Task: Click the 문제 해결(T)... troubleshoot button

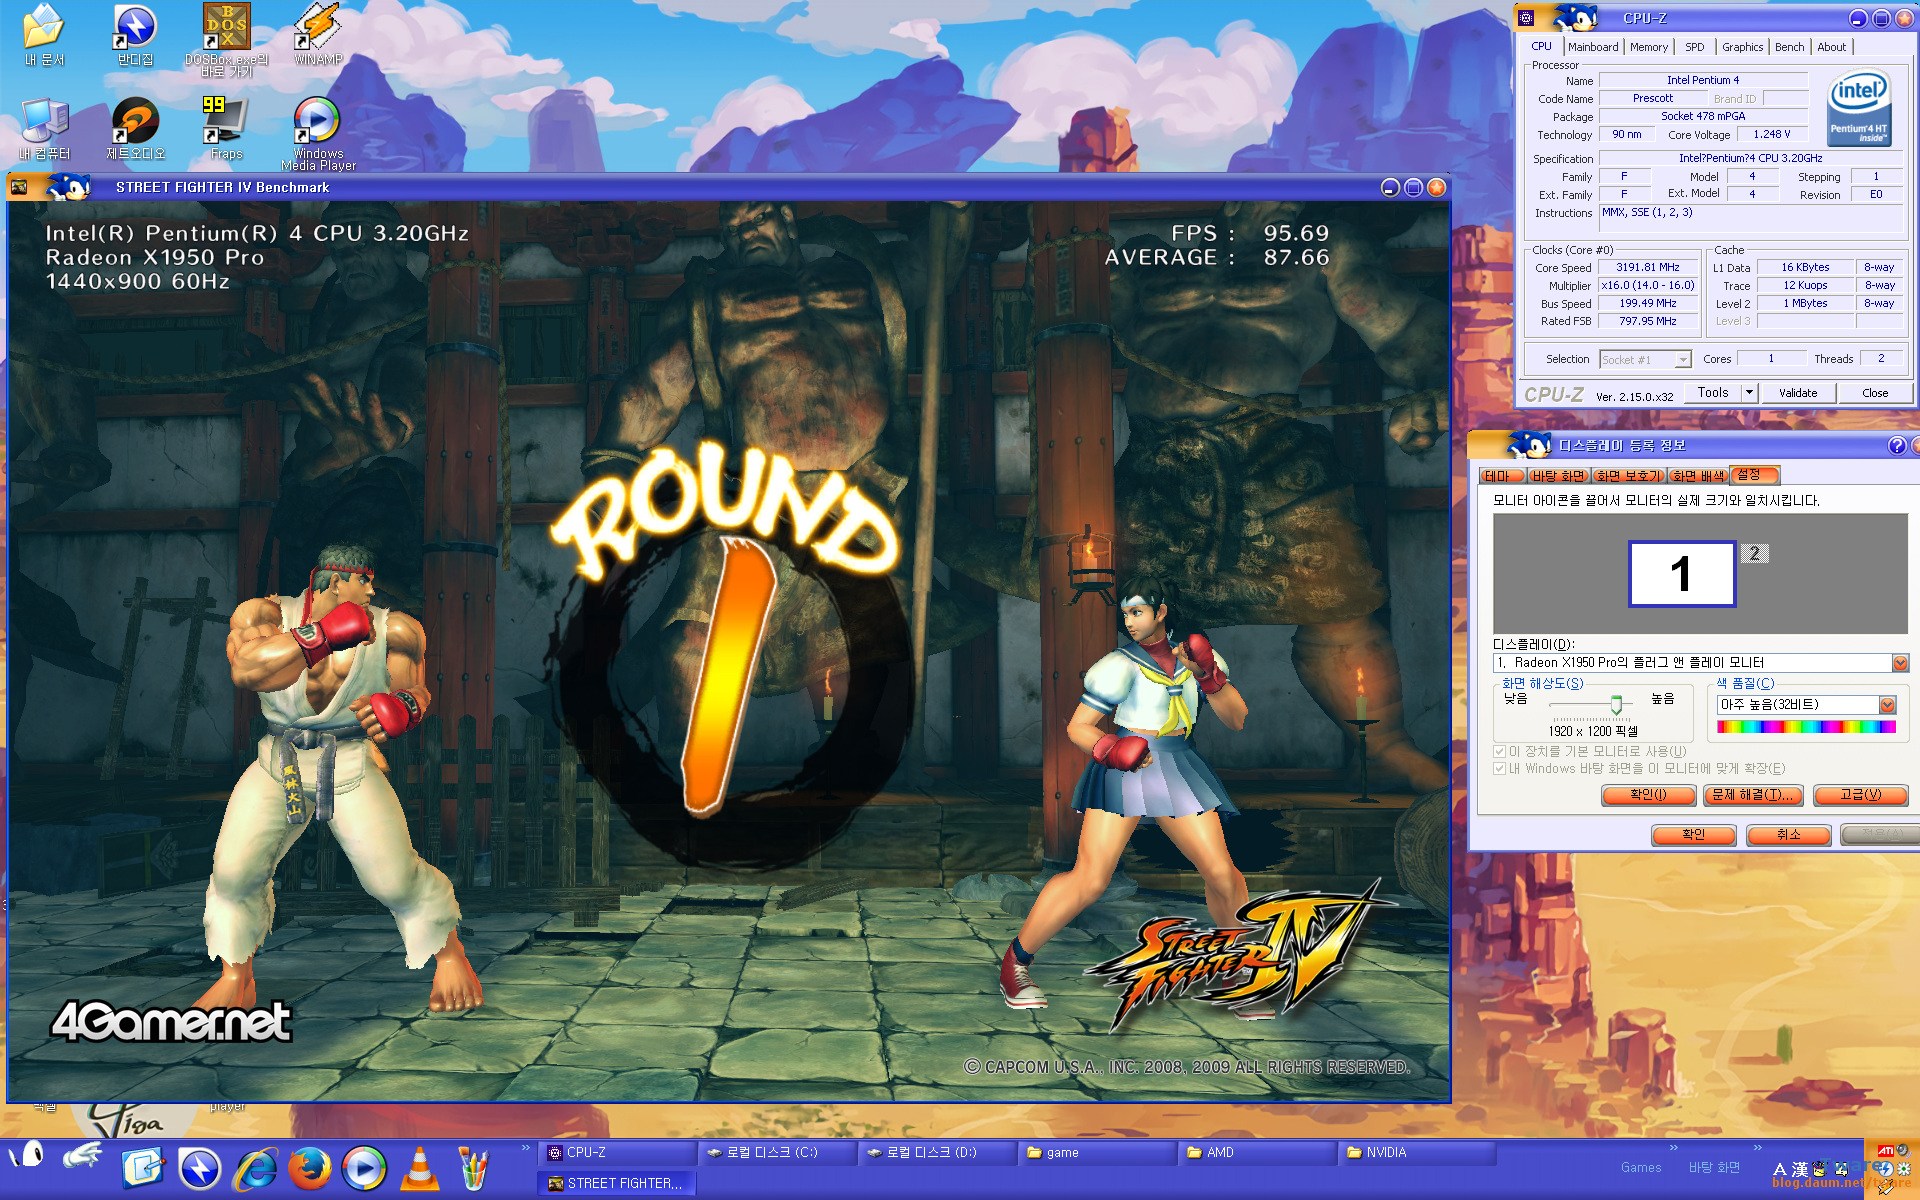Action: point(1754,795)
